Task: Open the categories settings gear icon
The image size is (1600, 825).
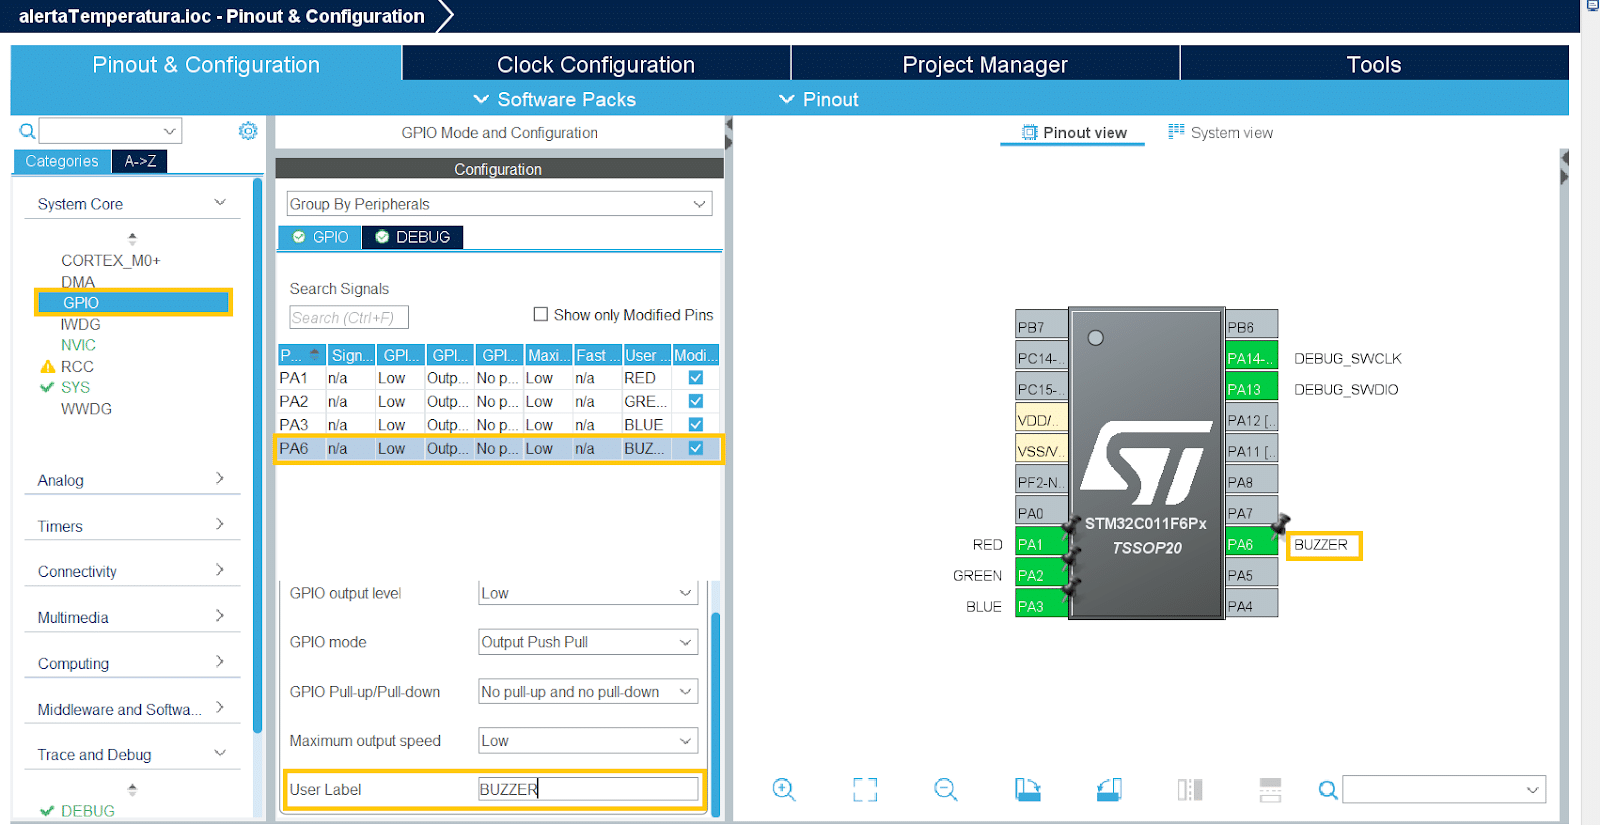Action: coord(248,131)
